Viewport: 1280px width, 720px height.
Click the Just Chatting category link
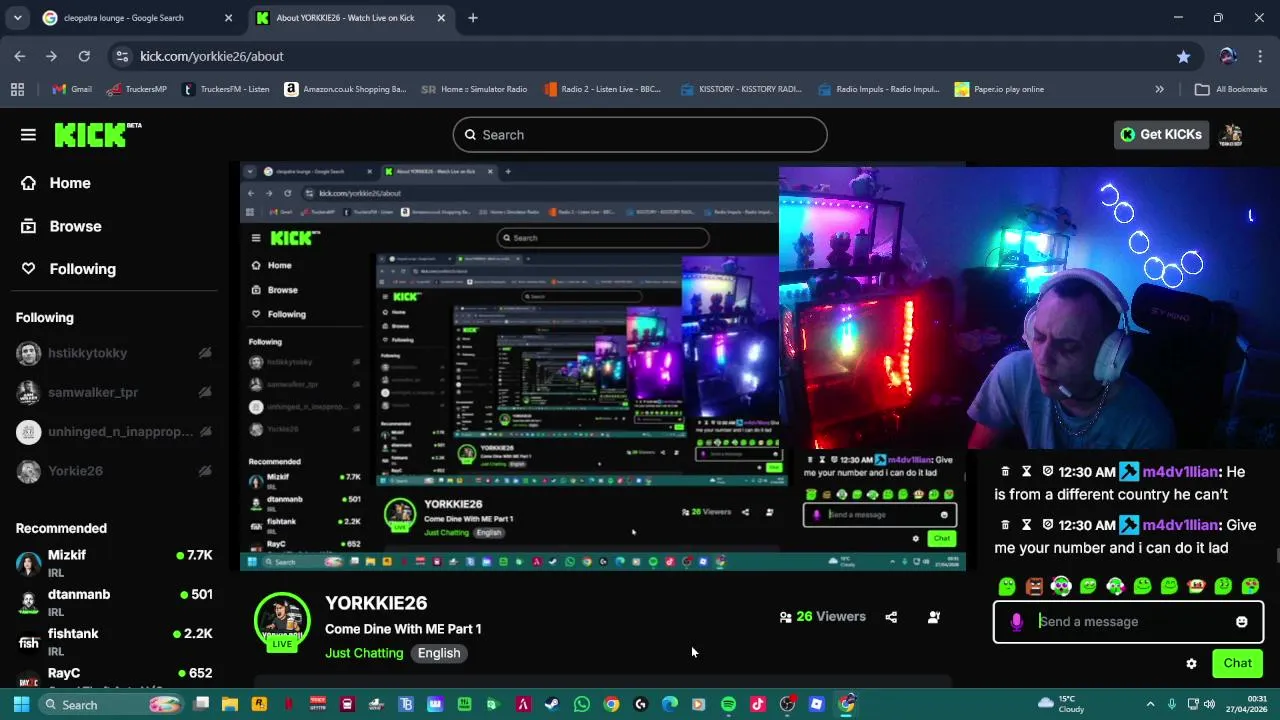tap(364, 653)
